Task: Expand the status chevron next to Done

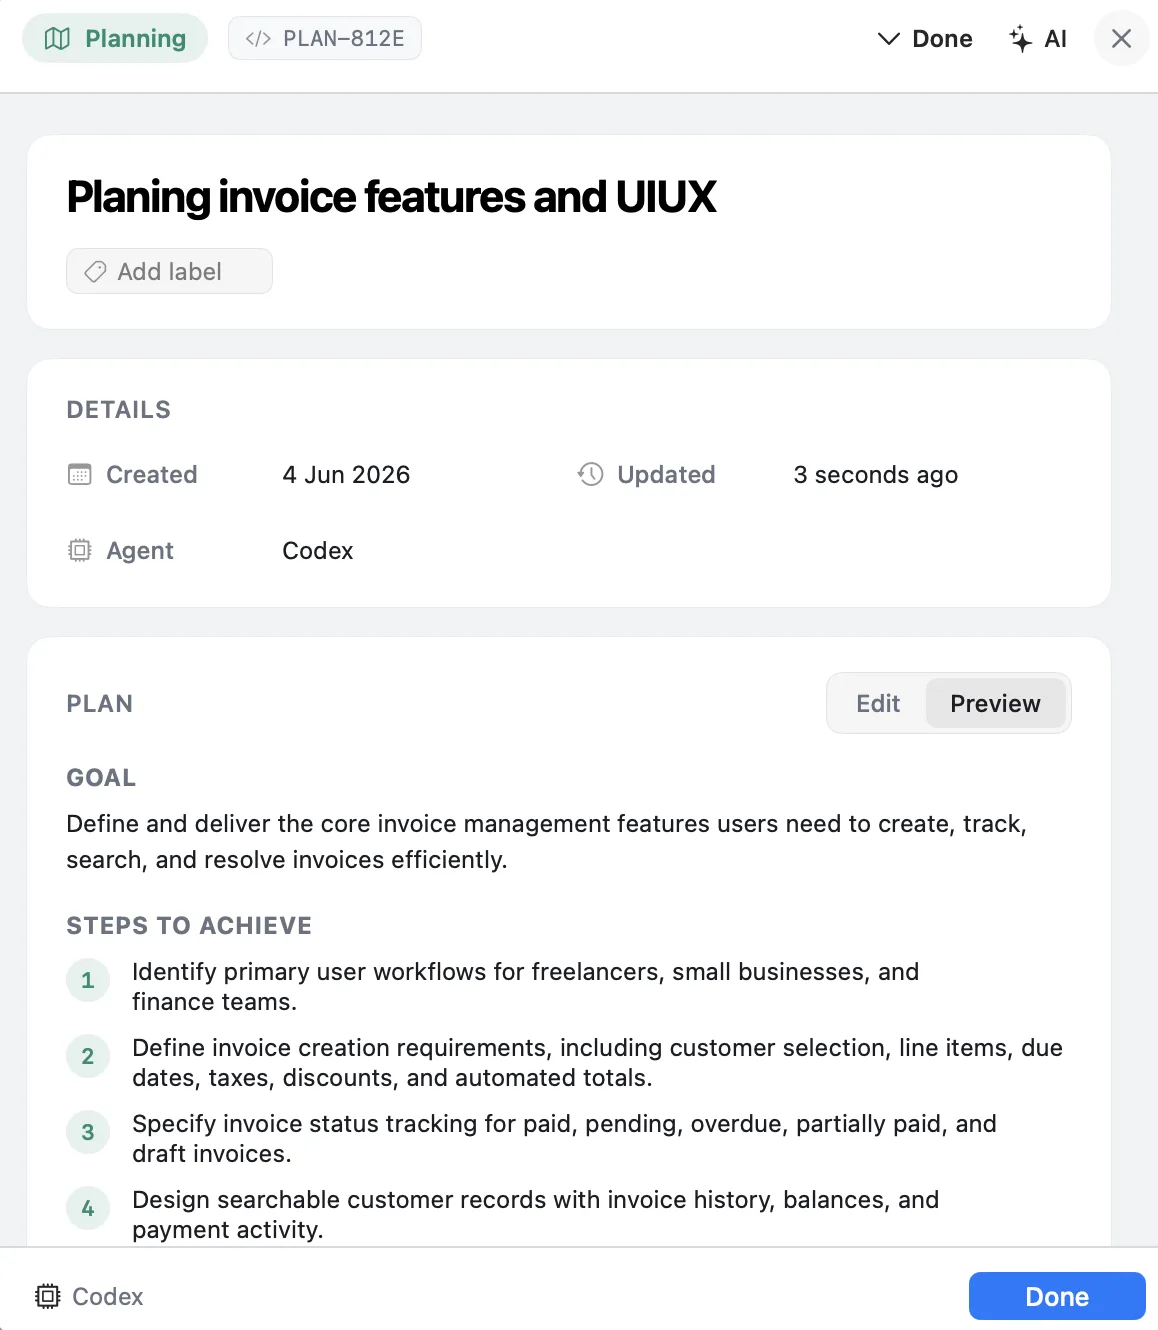Action: (x=889, y=39)
